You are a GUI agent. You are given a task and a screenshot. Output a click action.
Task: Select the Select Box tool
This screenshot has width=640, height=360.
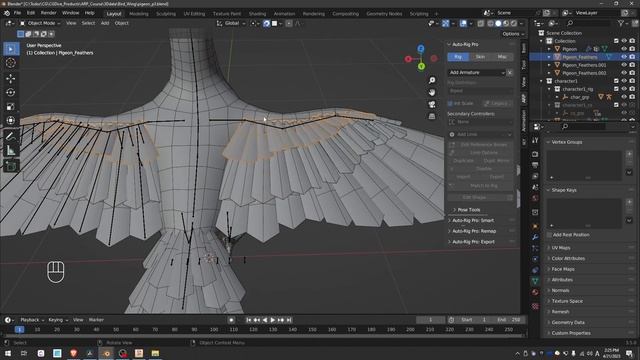pos(11,49)
